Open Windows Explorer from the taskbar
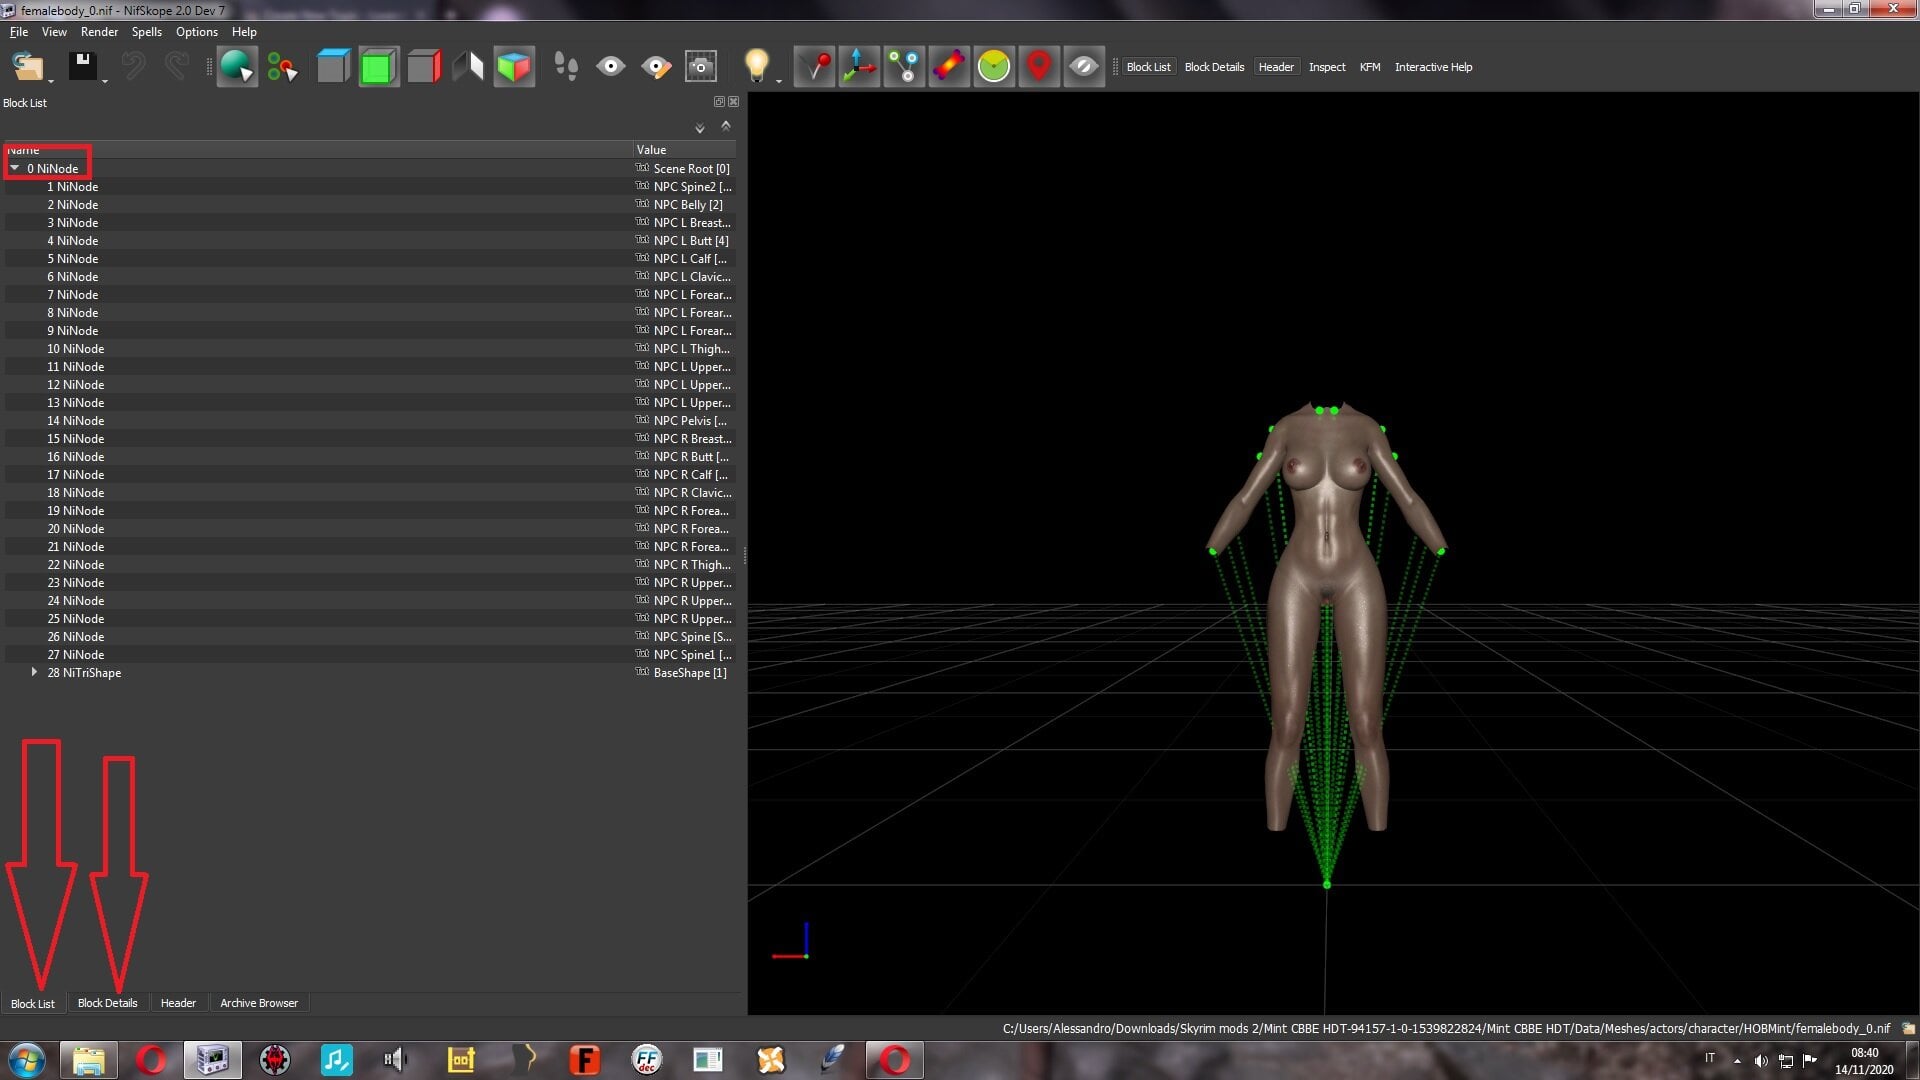This screenshot has width=1920, height=1080. [x=88, y=1060]
